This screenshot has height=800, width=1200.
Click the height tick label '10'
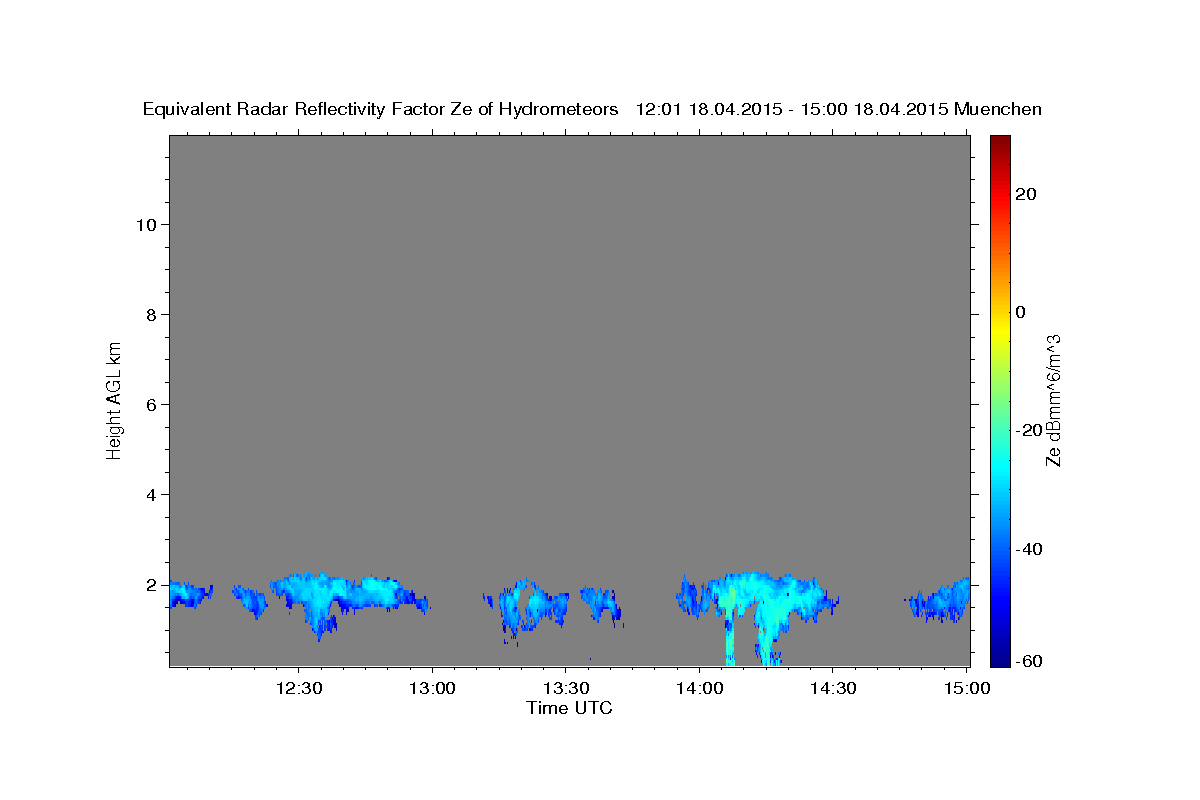[148, 225]
